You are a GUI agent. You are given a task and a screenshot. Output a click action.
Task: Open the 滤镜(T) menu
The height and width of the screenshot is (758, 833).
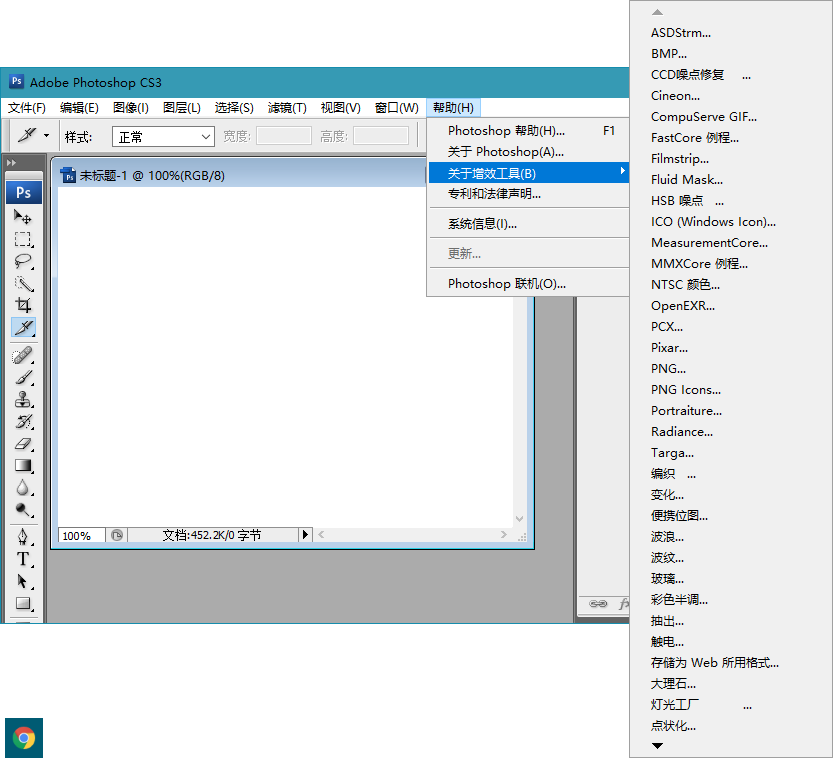tap(287, 108)
